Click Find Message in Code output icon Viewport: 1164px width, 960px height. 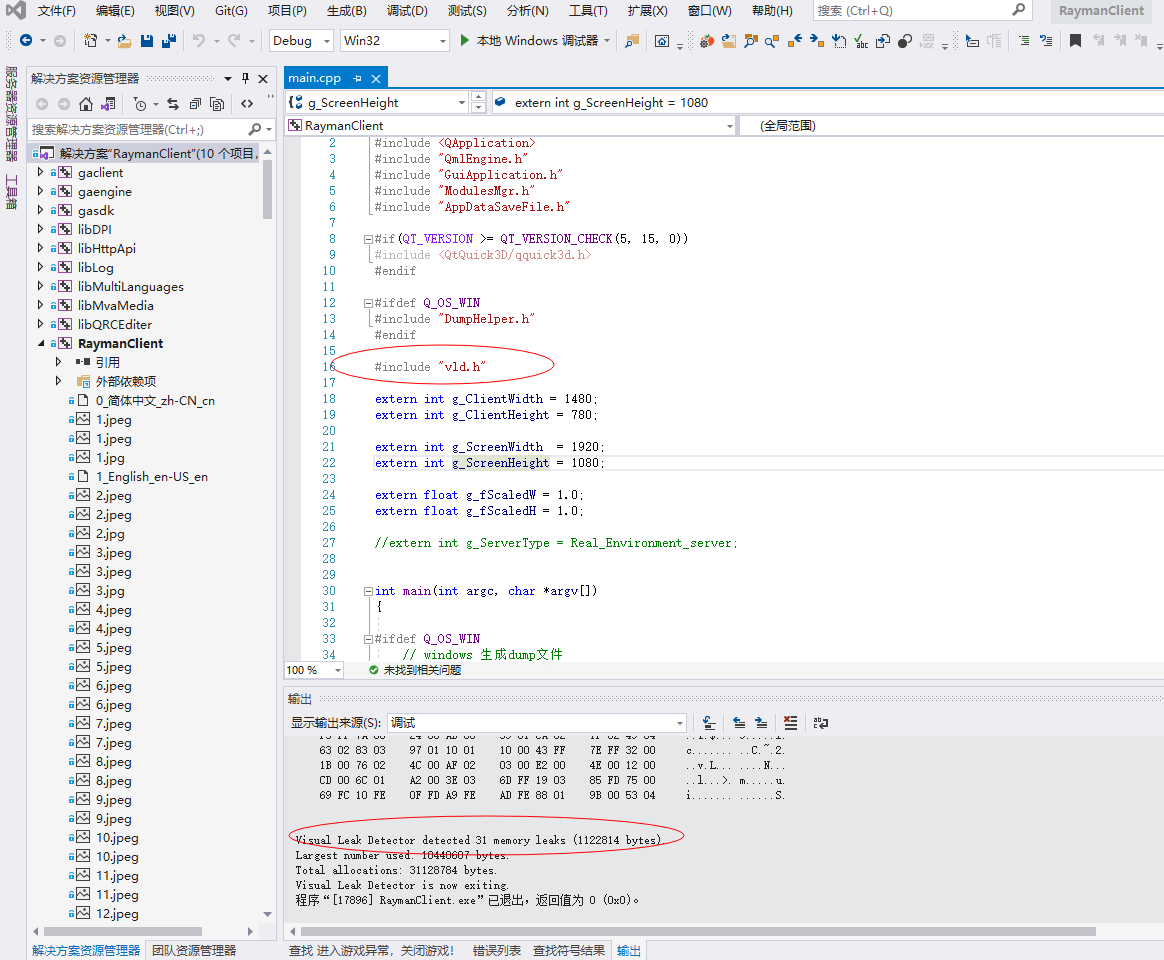coord(709,722)
